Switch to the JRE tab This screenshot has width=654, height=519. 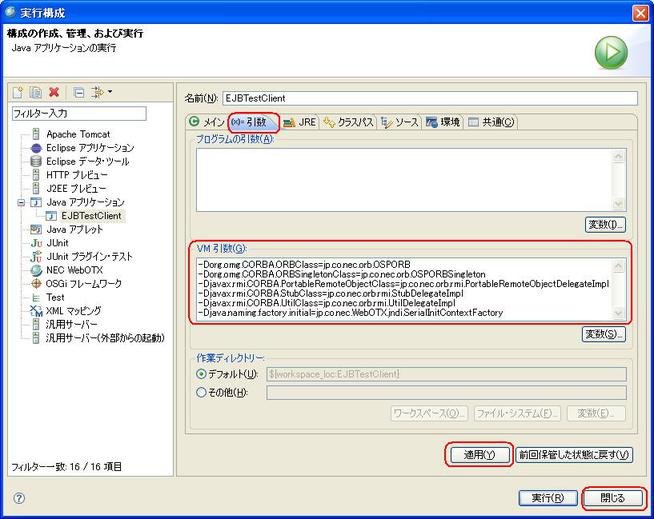299,122
